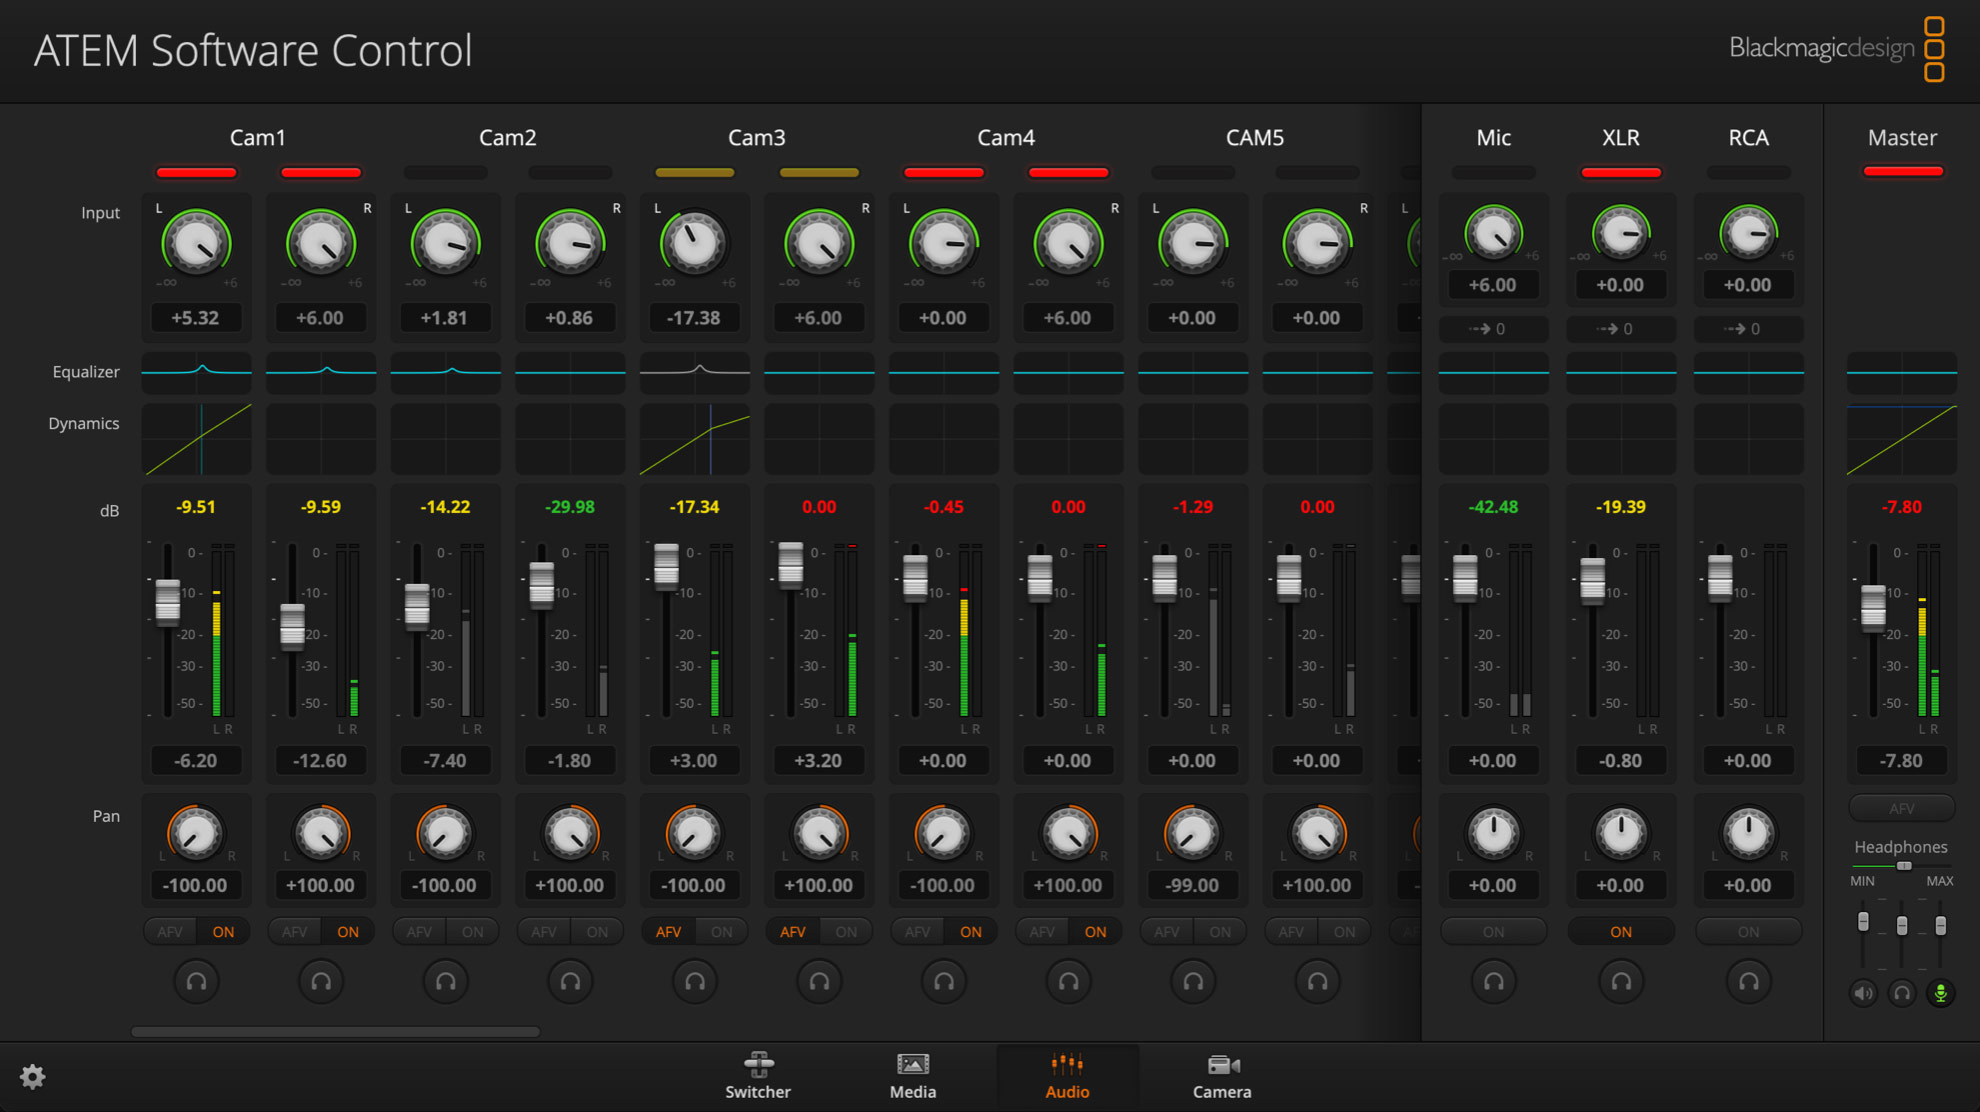
Task: Open the Blackmagic menu icon top right
Action: [1935, 48]
